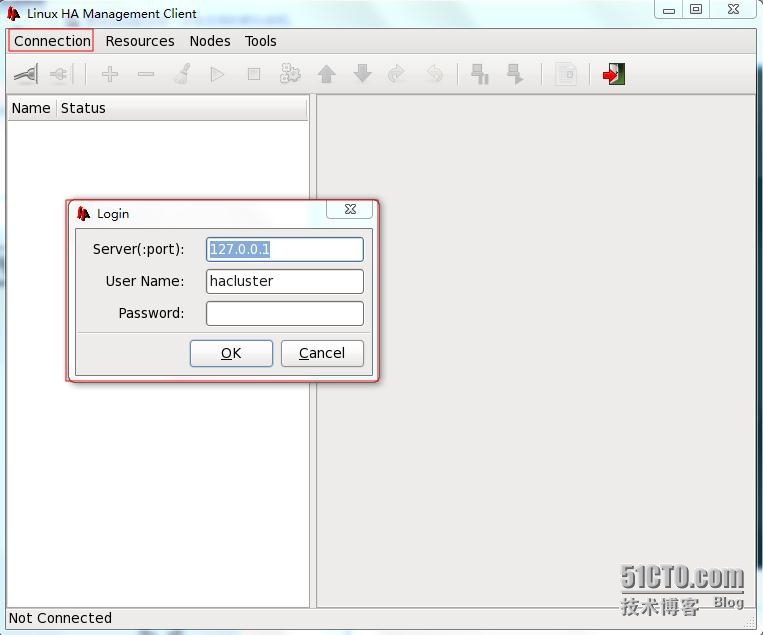The height and width of the screenshot is (635, 763).
Task: Close the Login dialog
Action: (x=350, y=209)
